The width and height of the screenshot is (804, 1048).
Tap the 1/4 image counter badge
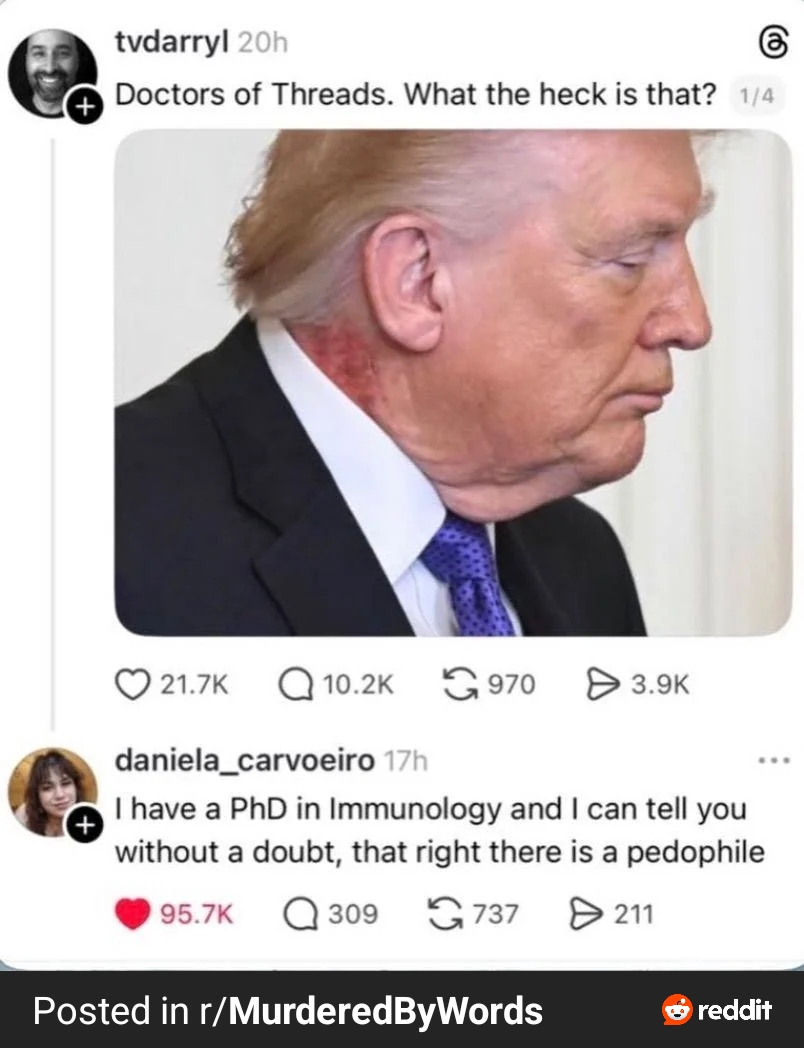(x=757, y=96)
